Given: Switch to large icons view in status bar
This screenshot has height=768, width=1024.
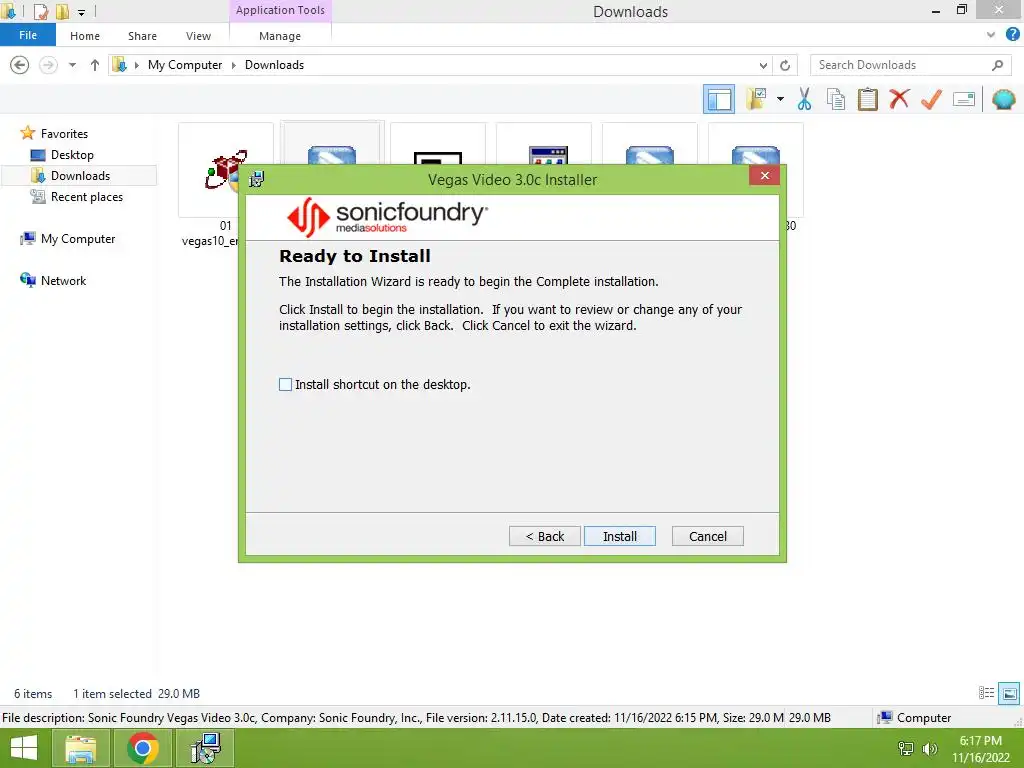Looking at the screenshot, I should point(1009,693).
